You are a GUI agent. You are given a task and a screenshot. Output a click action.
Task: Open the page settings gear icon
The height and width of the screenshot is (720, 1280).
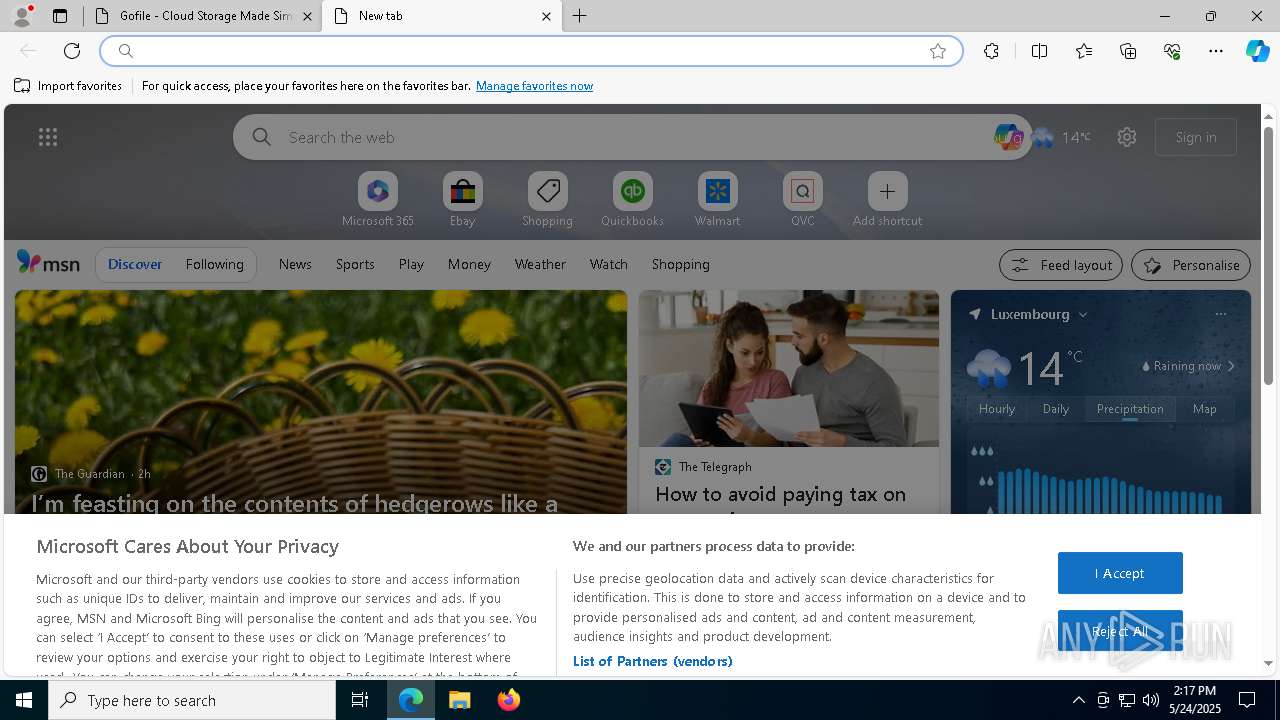coord(1127,137)
